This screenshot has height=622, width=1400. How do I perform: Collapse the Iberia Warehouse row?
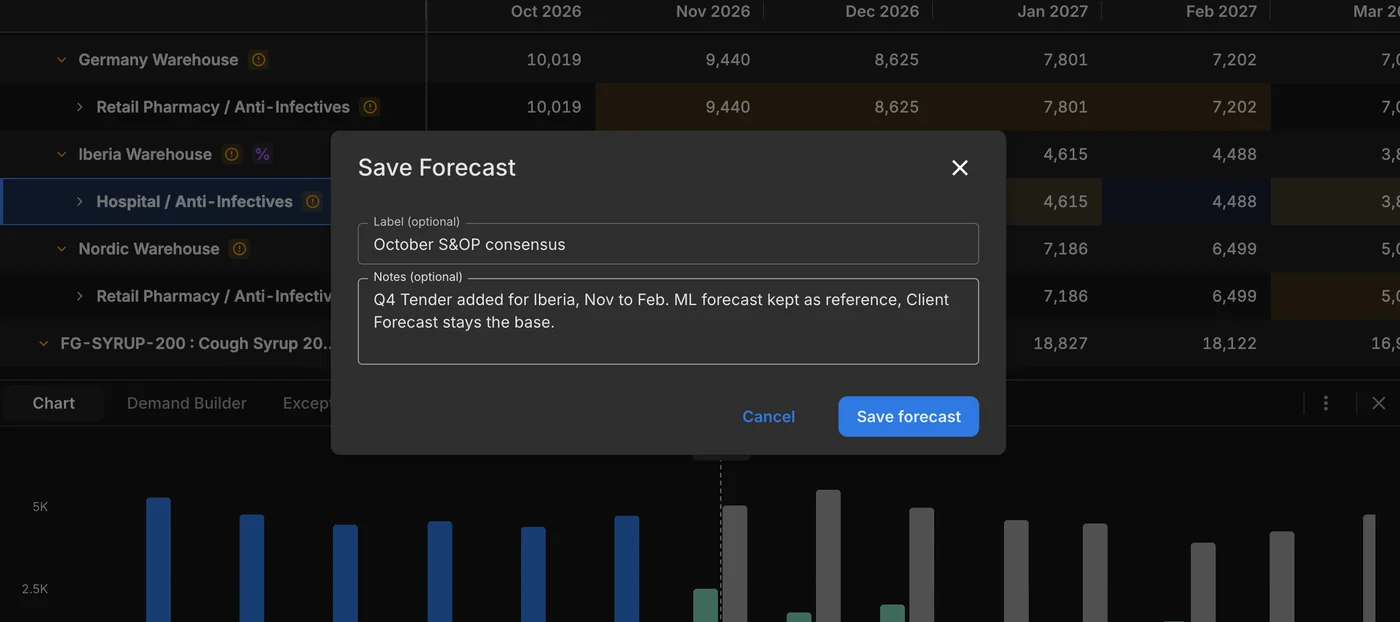(61, 154)
